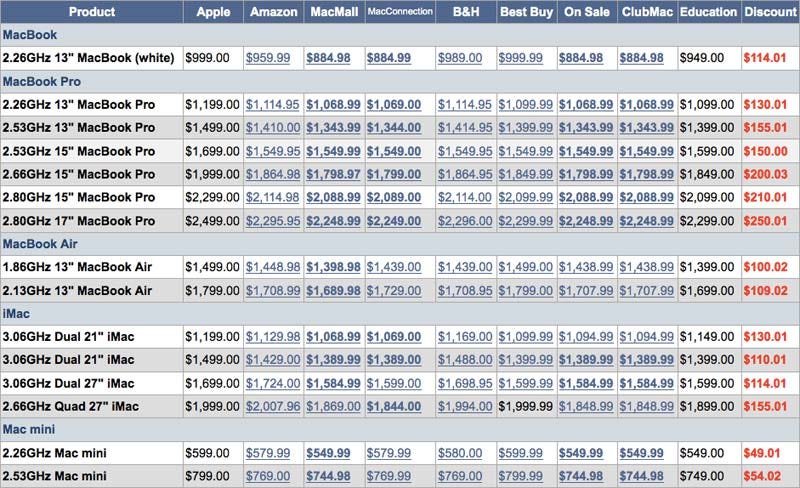
Task: Open Amazon's $1,724.00 27" iMac link
Action: pos(273,383)
